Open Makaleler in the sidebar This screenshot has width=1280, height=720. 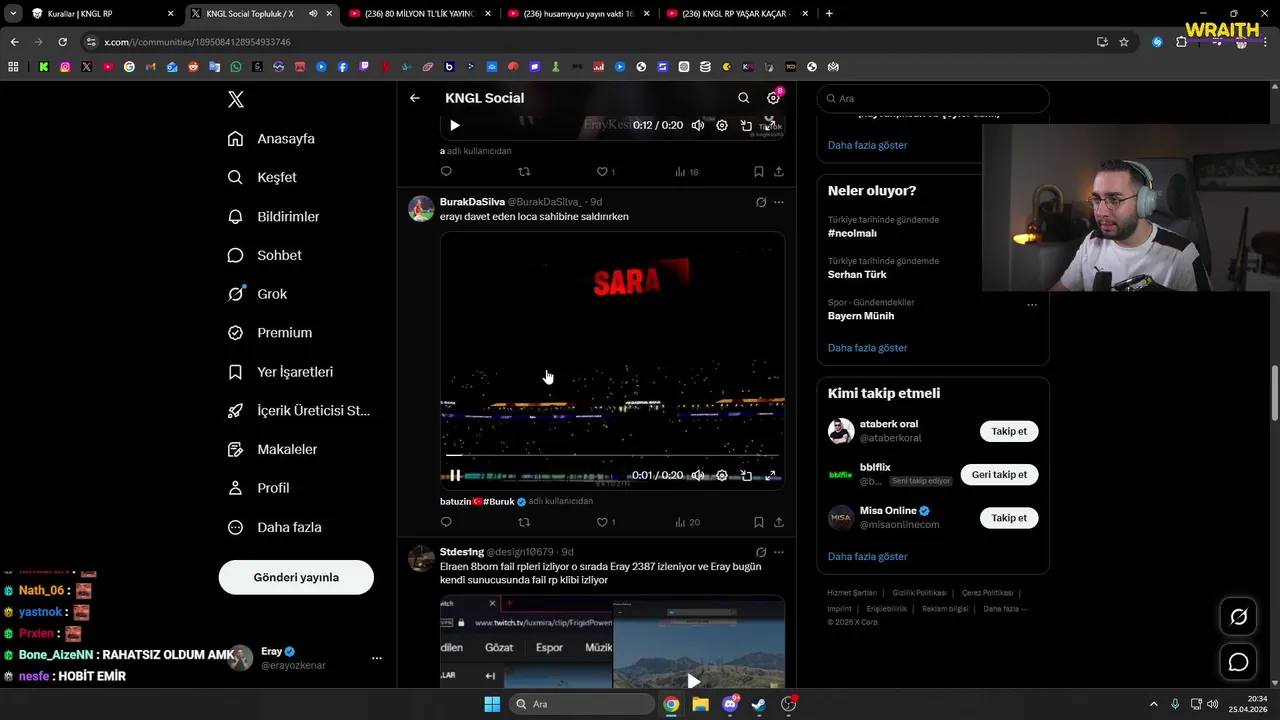[x=272, y=450]
